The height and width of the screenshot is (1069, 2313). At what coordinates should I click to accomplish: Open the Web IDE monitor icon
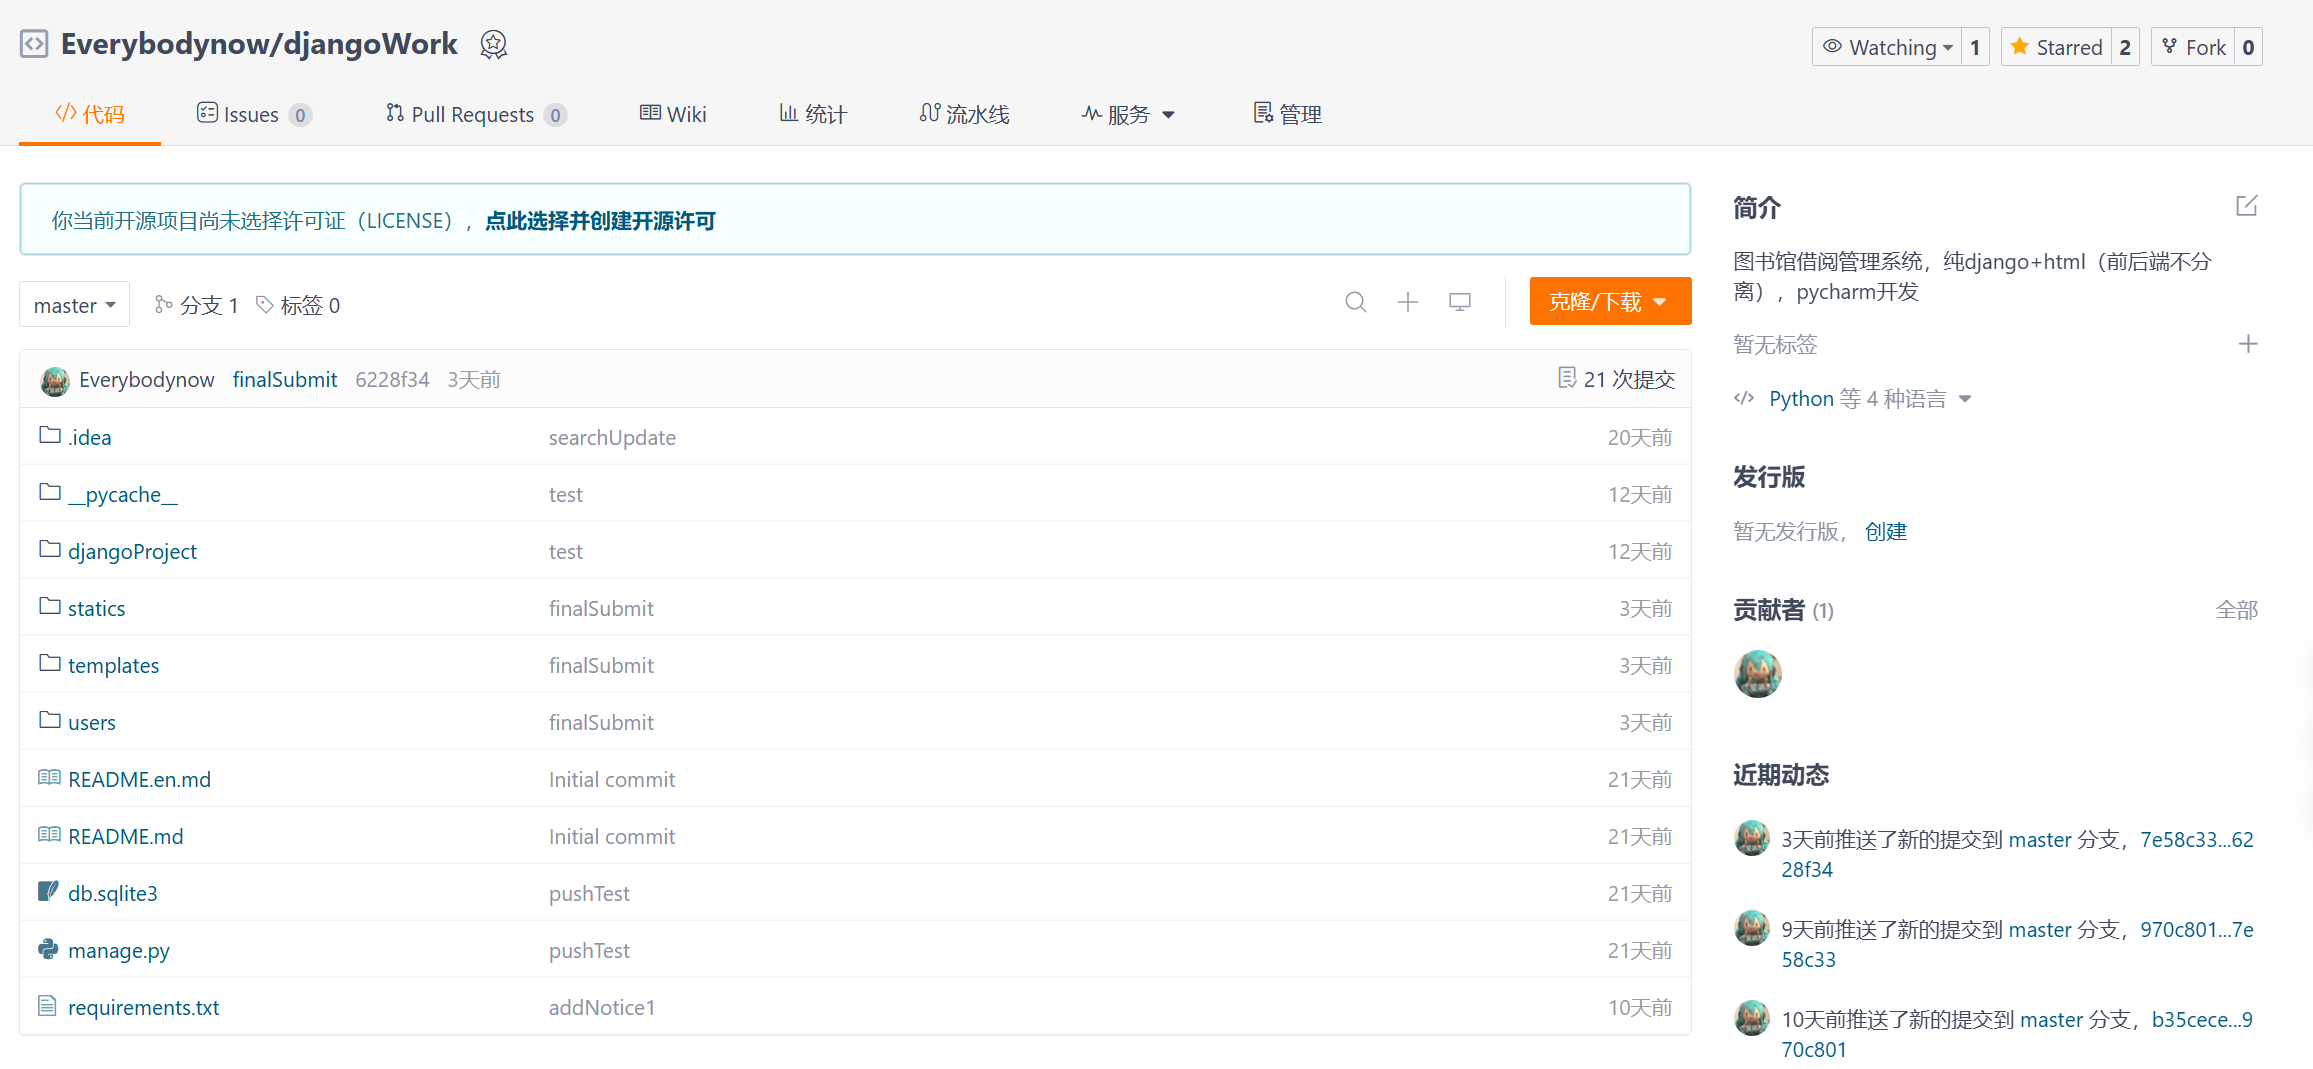(1459, 302)
